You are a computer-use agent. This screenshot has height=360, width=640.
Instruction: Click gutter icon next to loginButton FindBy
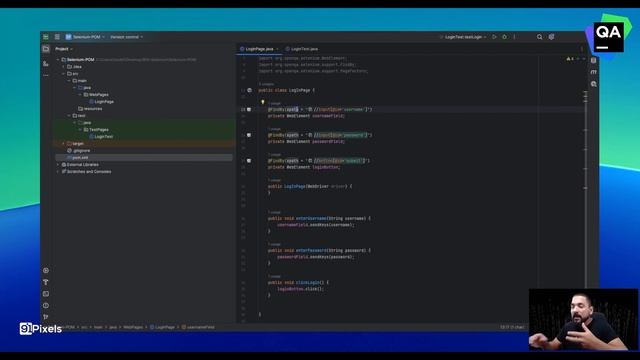point(249,161)
